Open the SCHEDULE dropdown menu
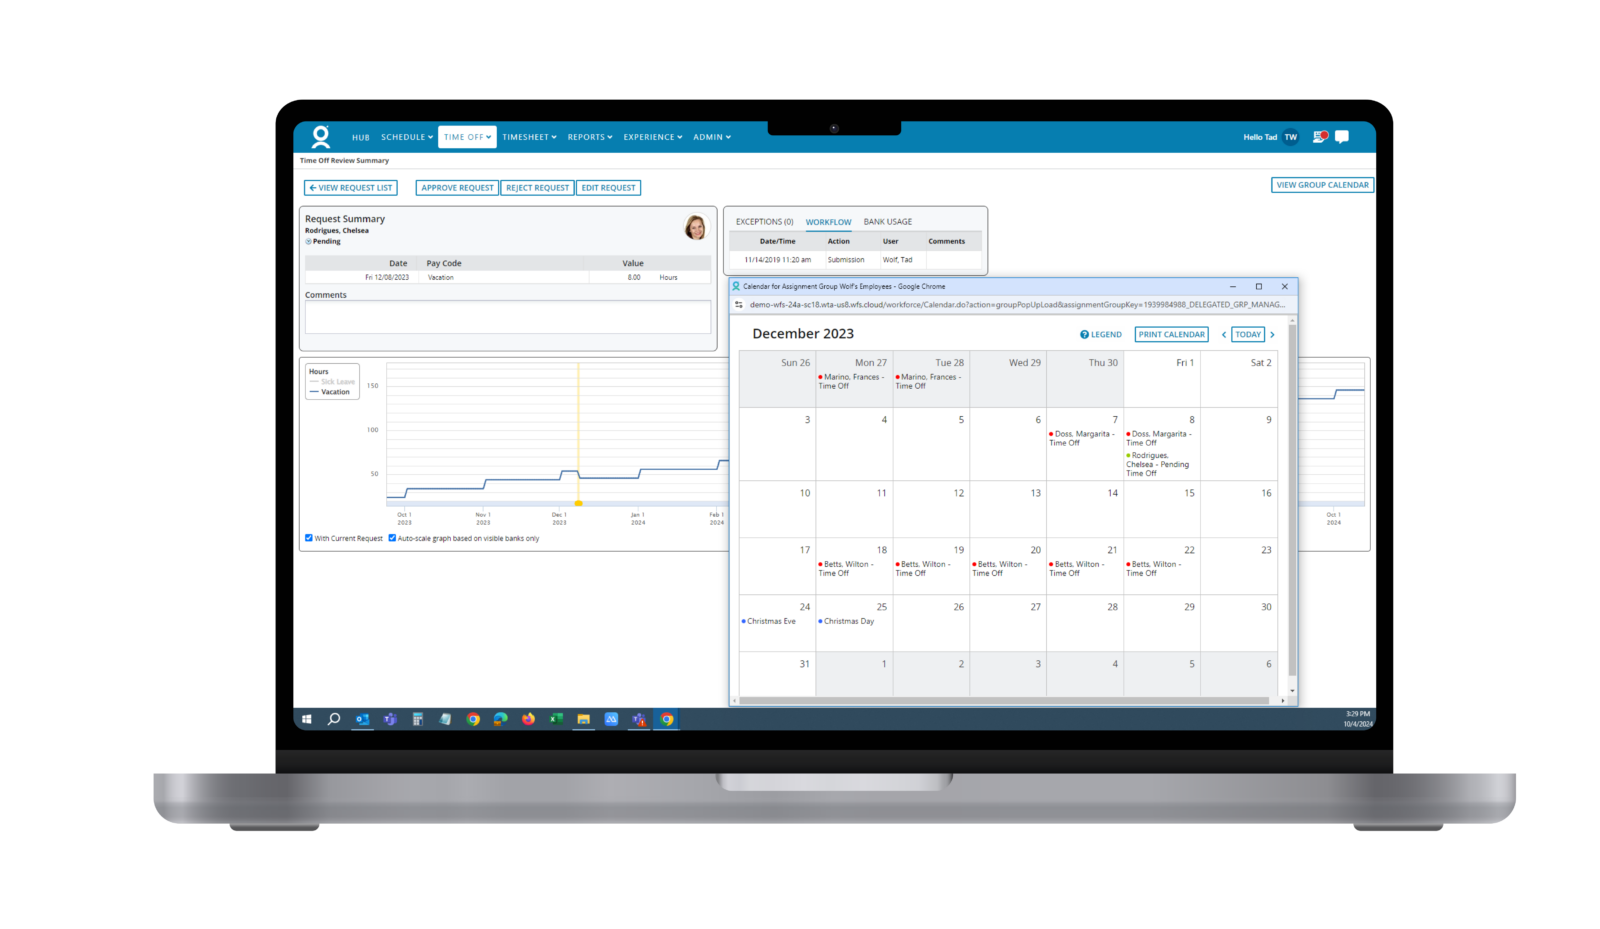This screenshot has width=1600, height=929. pos(406,137)
